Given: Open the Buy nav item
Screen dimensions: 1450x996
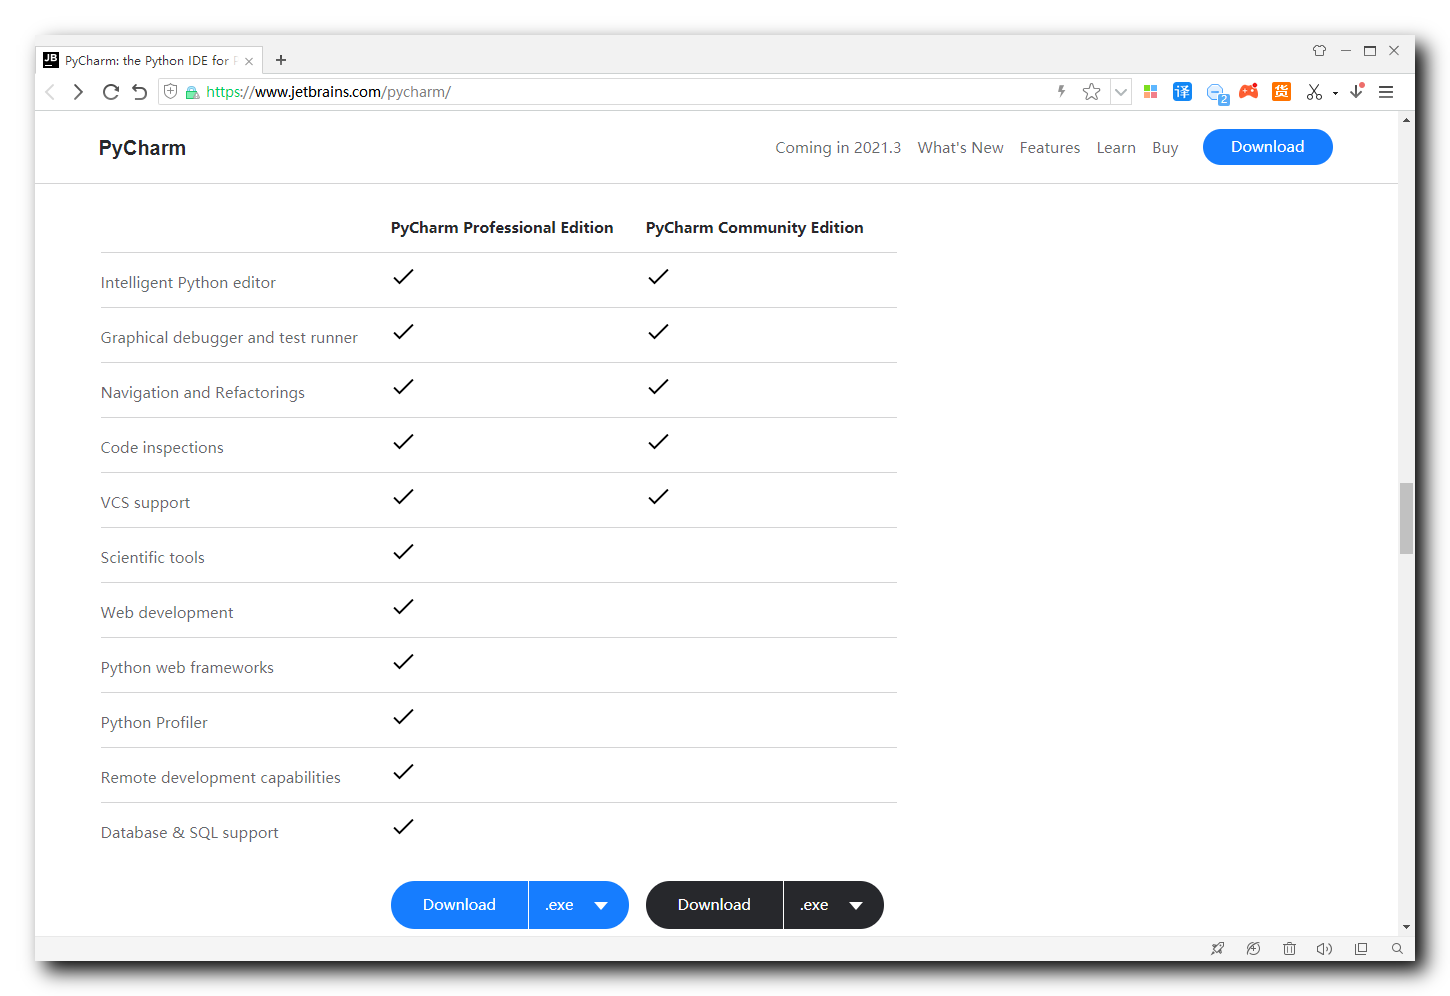Looking at the screenshot, I should (x=1165, y=148).
